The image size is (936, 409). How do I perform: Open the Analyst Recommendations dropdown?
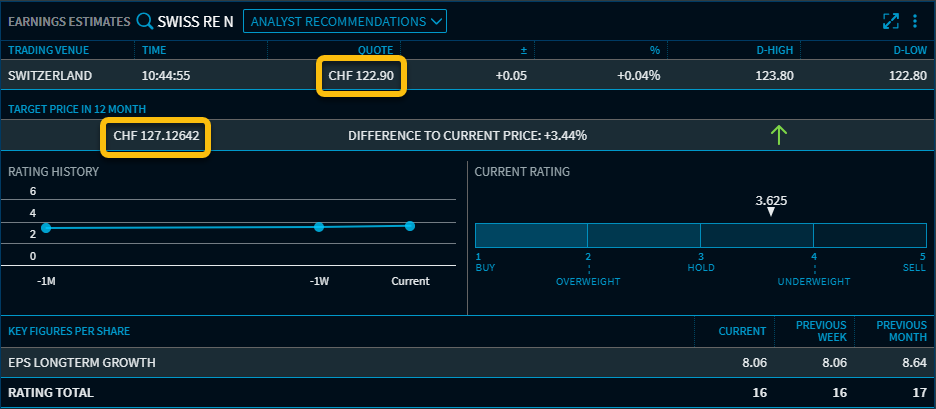click(x=345, y=21)
